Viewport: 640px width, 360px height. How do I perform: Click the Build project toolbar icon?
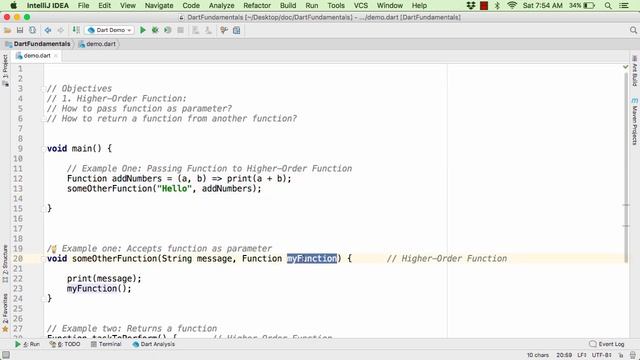click(76, 30)
